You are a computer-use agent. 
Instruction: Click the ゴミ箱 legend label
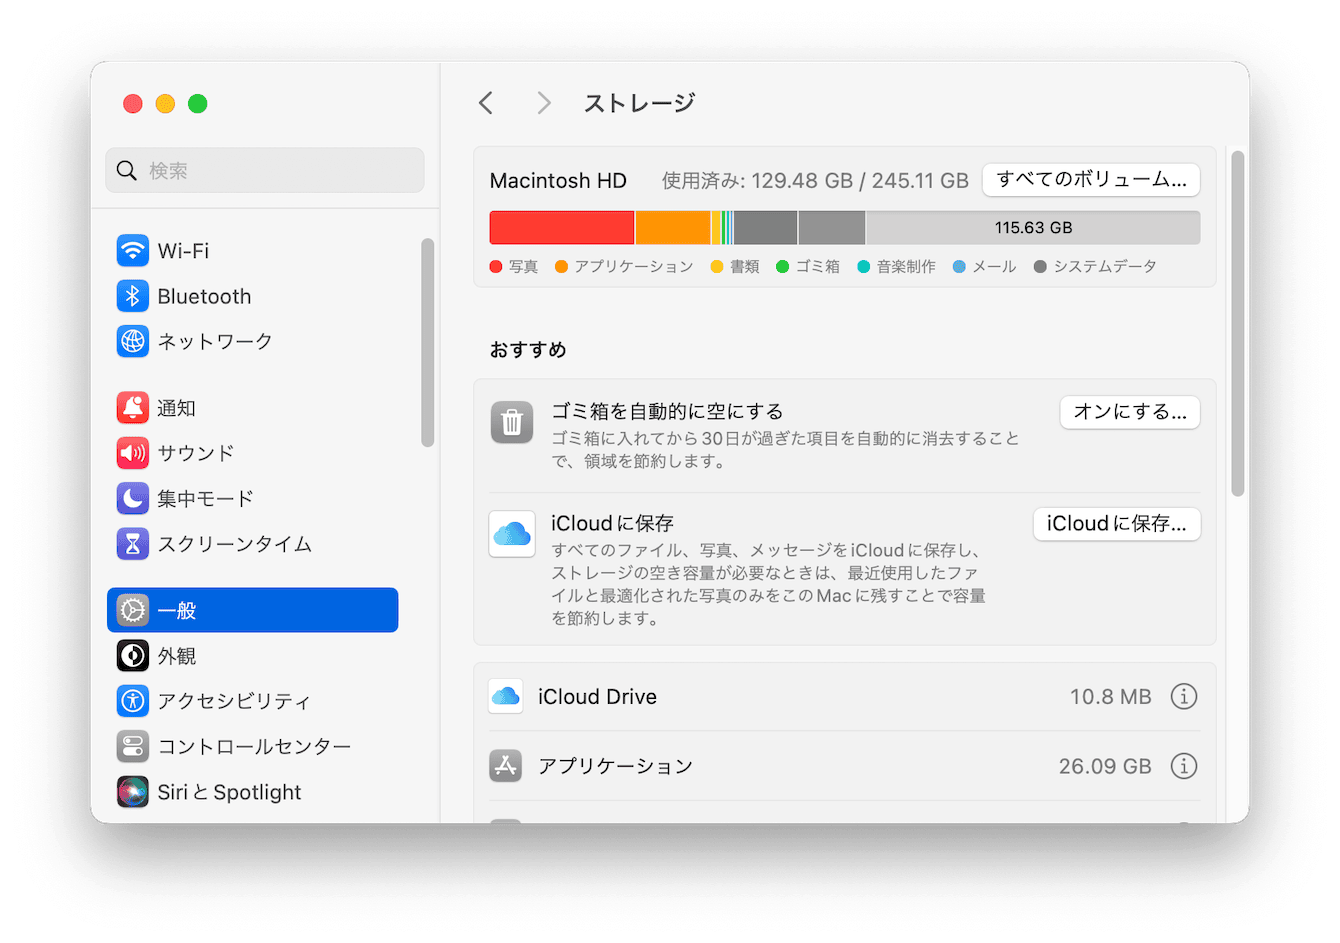tap(817, 267)
